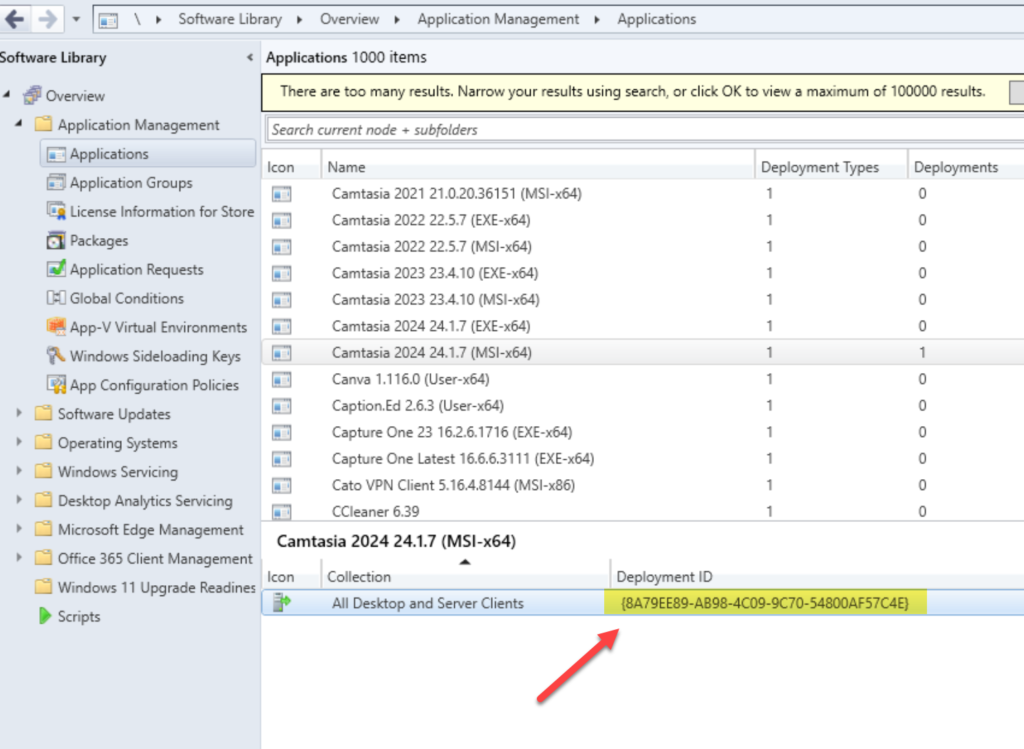Image resolution: width=1024 pixels, height=749 pixels.
Task: Click the app icon for Camtasia 2021 row
Action: coord(281,194)
